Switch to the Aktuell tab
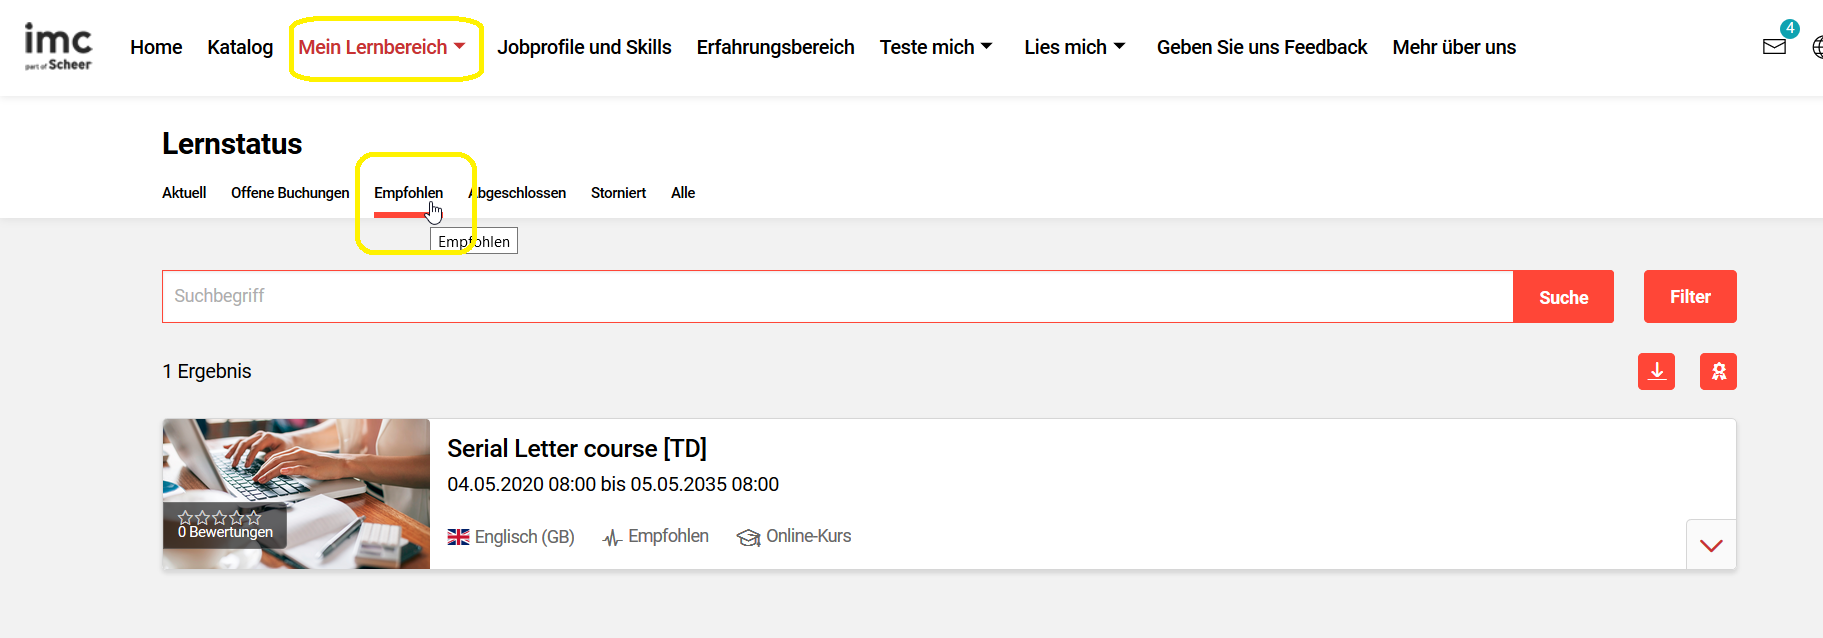 [x=184, y=193]
